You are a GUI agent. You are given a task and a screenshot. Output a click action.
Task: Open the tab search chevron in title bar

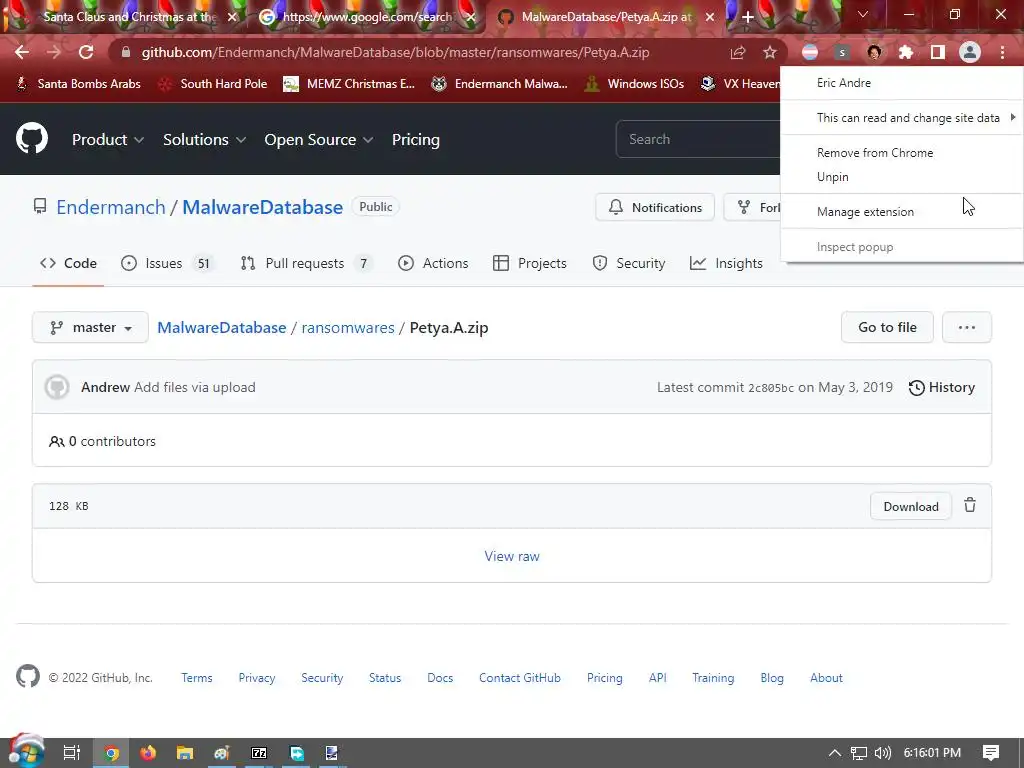point(863,14)
